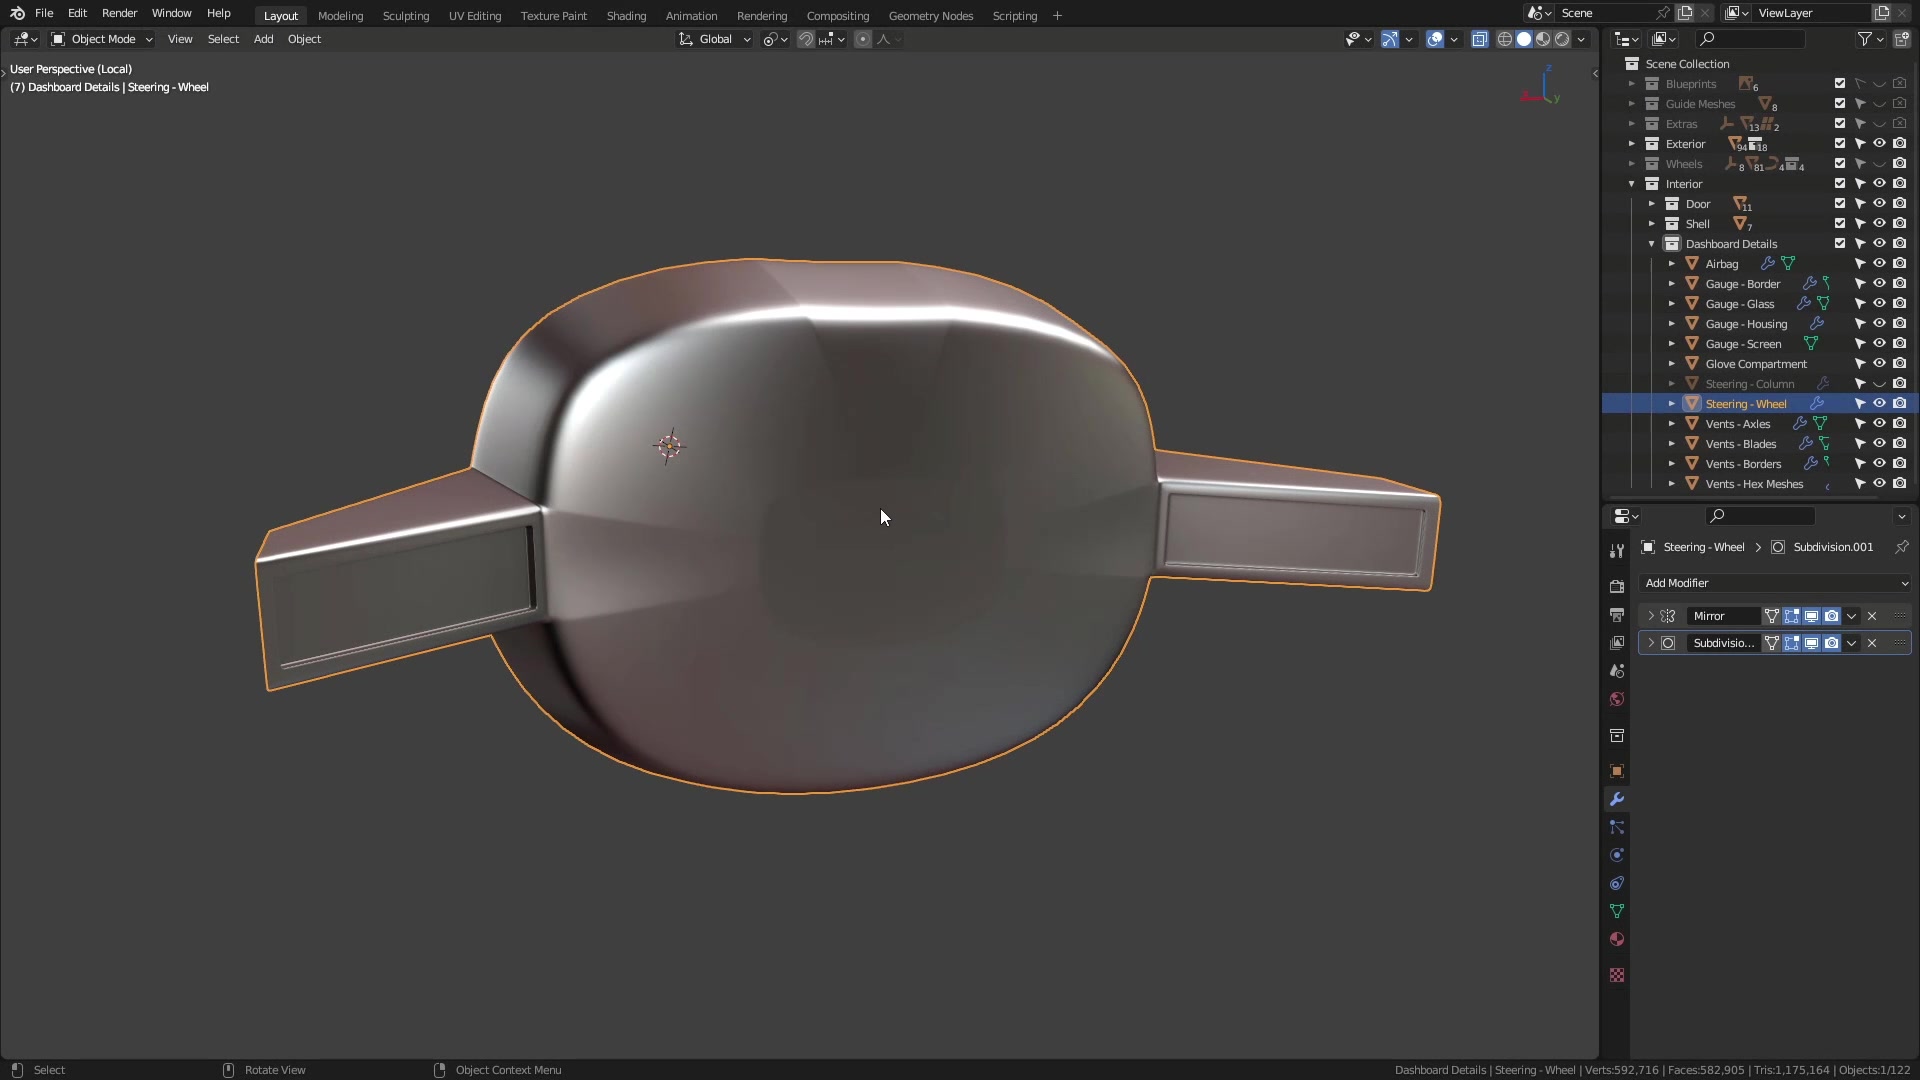
Task: Hide Steering - Wheel in viewport
Action: (1880, 404)
